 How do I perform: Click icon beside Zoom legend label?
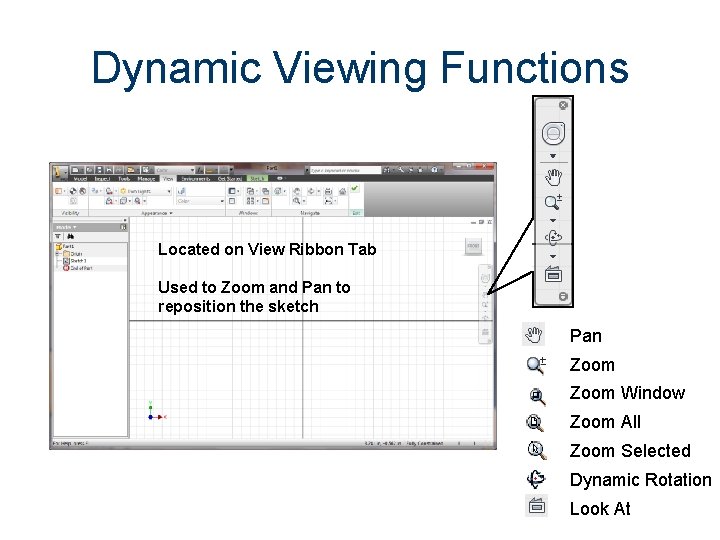tap(536, 365)
